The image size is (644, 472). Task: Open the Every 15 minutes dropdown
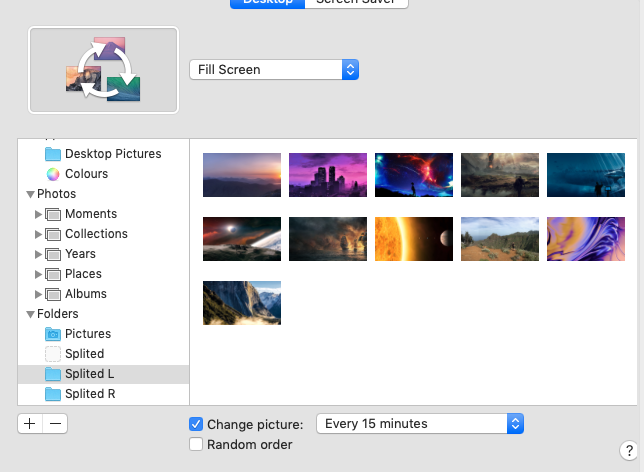[420, 424]
